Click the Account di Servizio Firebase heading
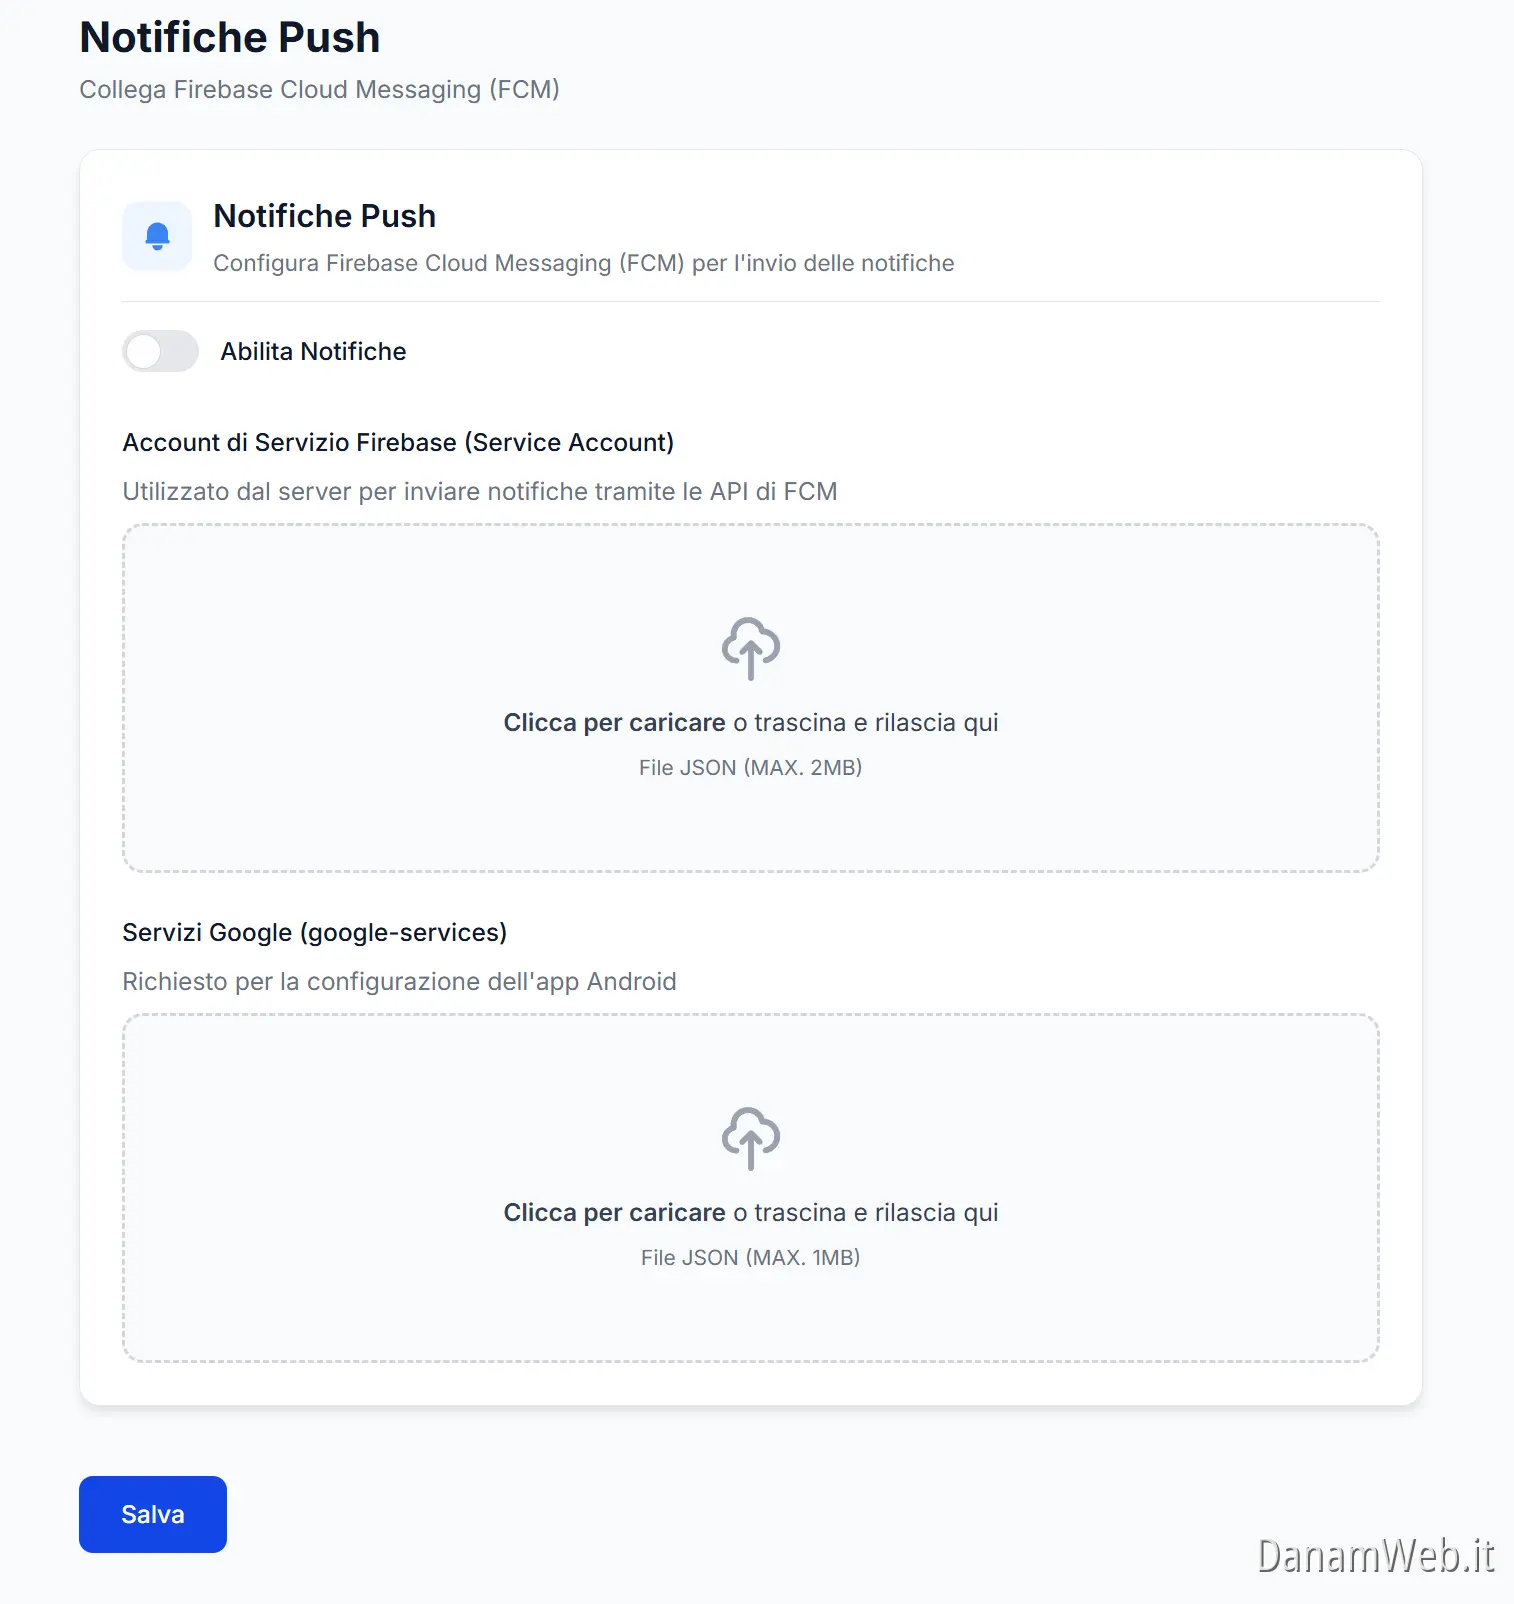 tap(398, 442)
